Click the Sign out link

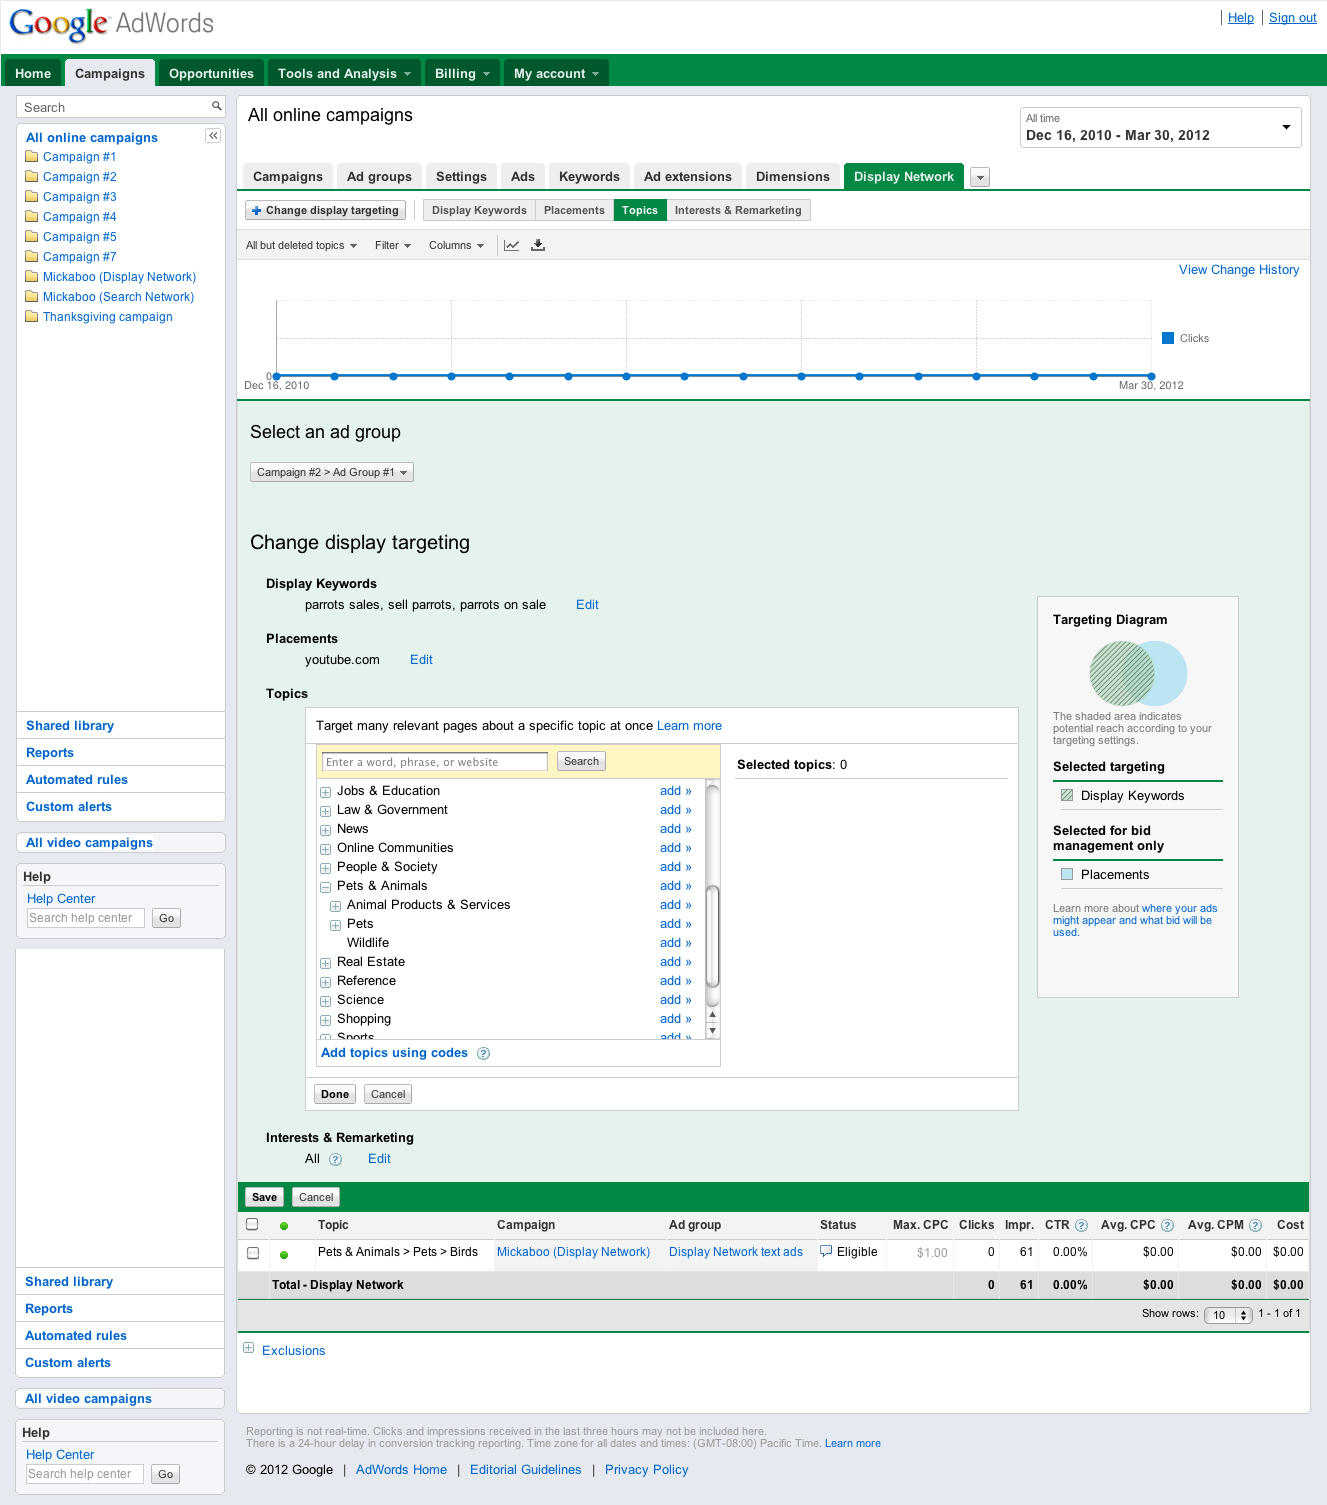[1292, 18]
